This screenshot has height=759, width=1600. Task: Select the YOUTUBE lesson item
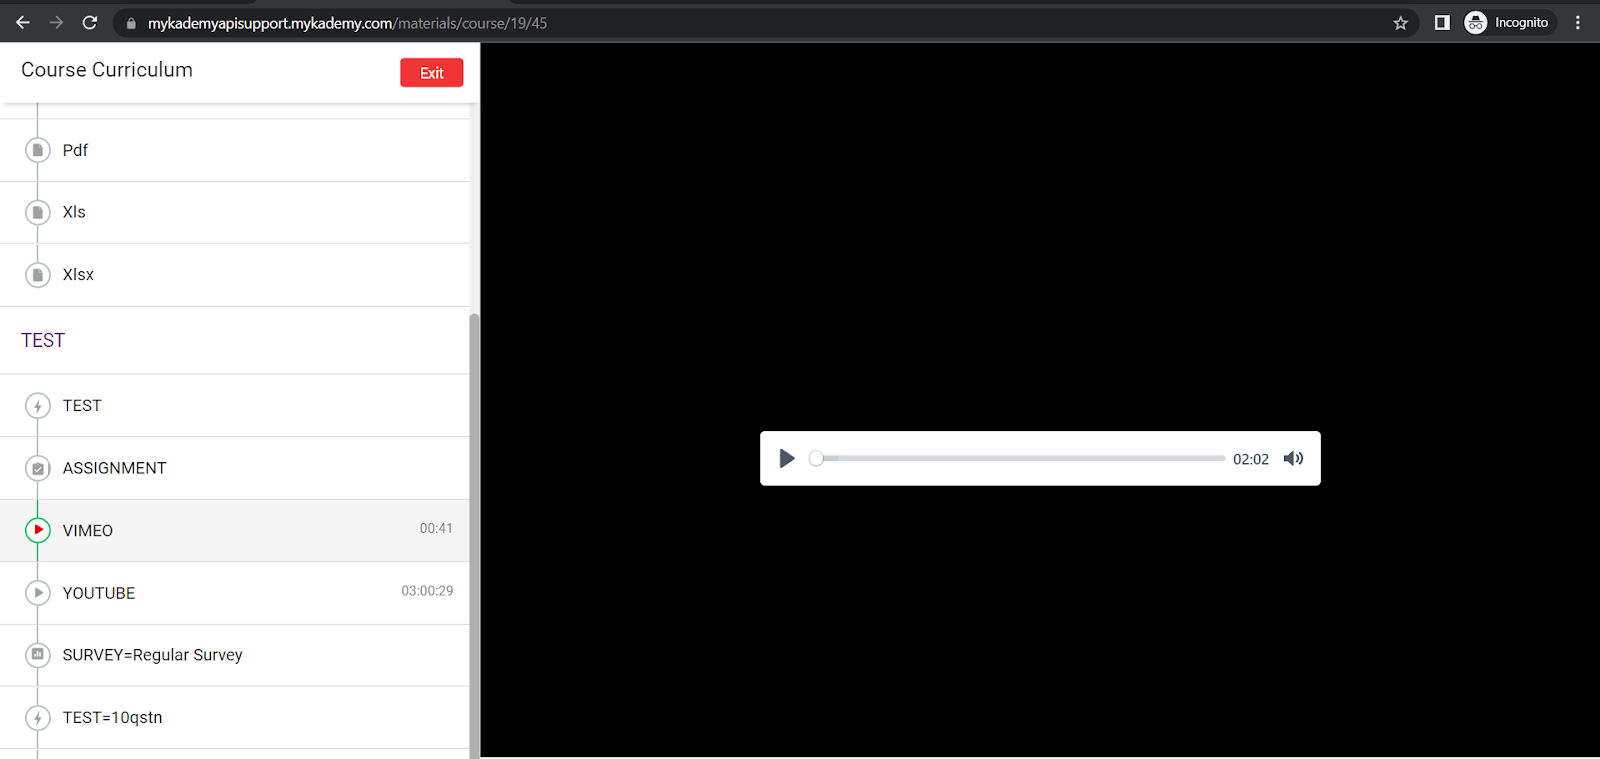coord(99,593)
